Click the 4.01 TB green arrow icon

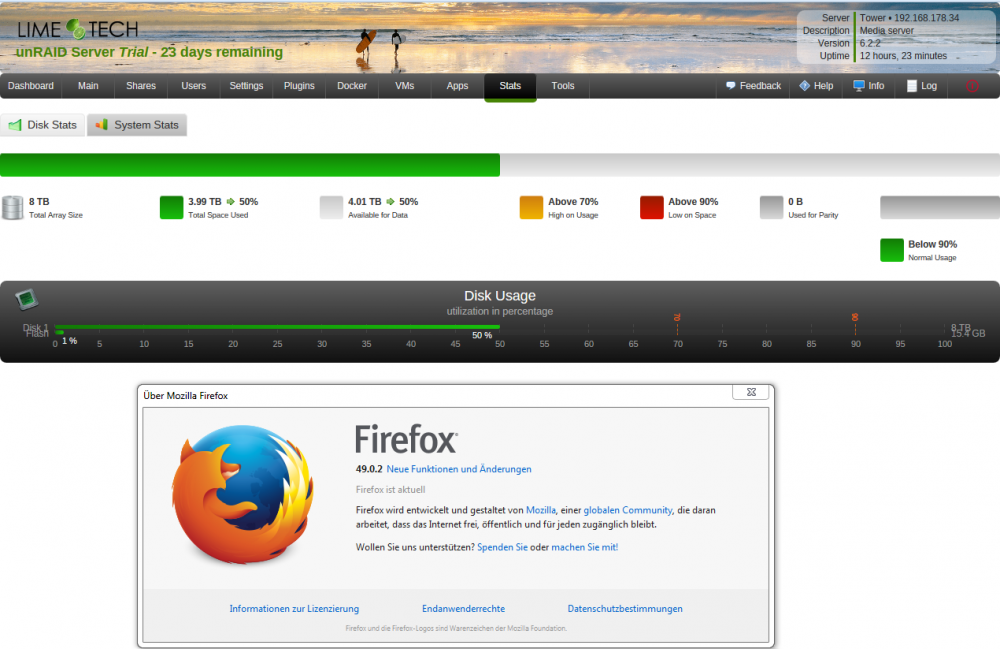click(390, 201)
